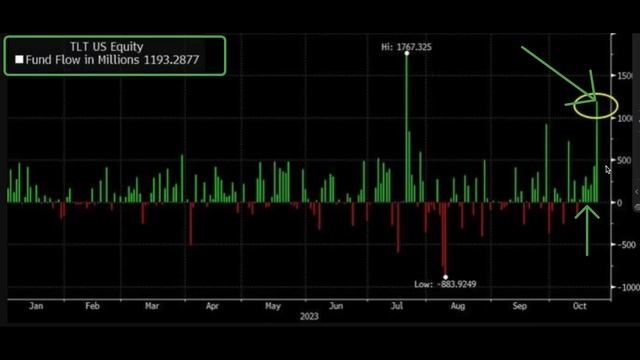Click the Jul label on the time axis
This screenshot has height=360, width=640.
pyautogui.click(x=397, y=306)
